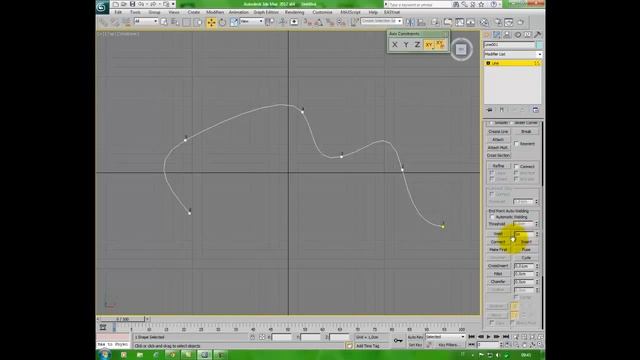Open the Create Selection Set dropdown
The width and height of the screenshot is (640, 360).
pyautogui.click(x=382, y=21)
